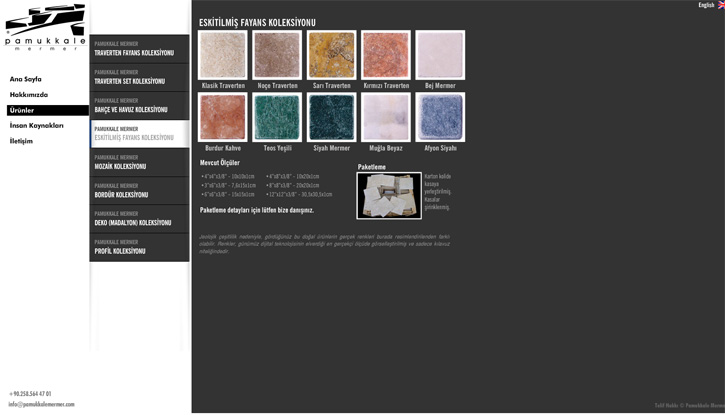Image resolution: width=725 pixels, height=415 pixels.
Task: Switch language to English
Action: (706, 5)
